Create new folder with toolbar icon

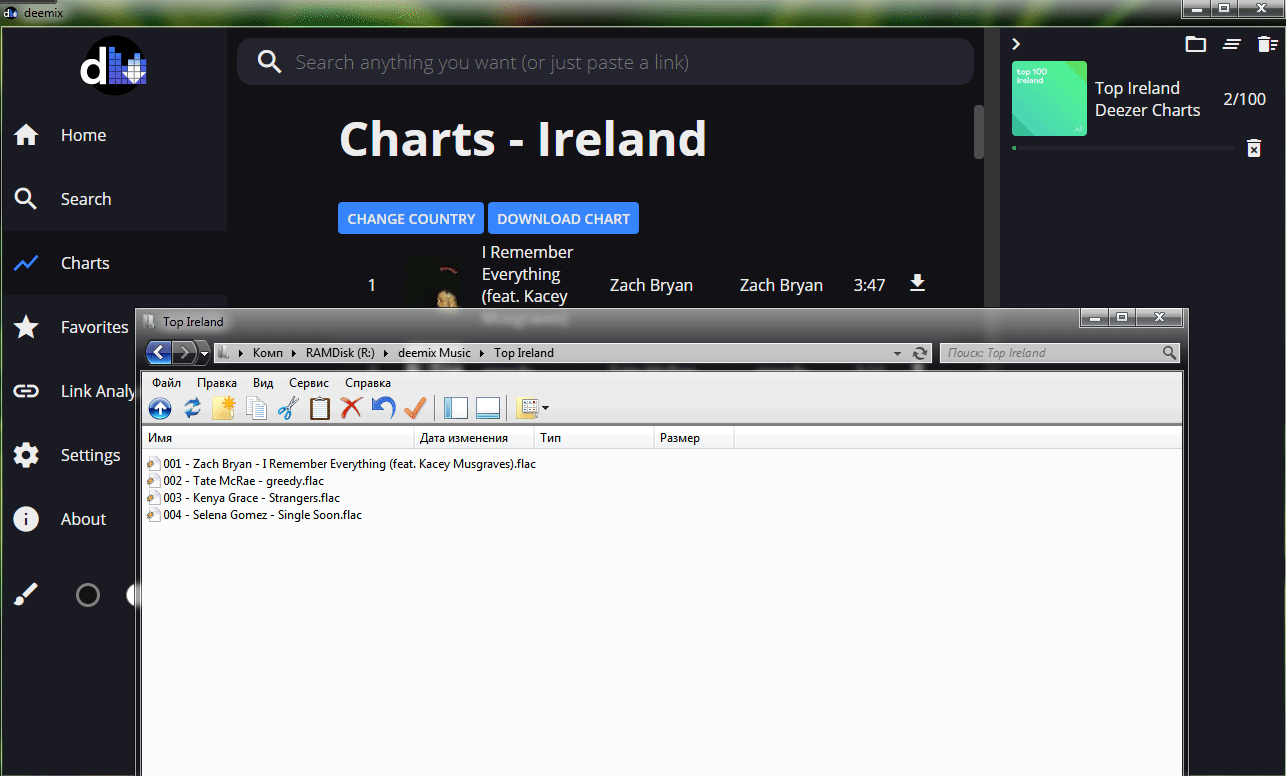(223, 408)
